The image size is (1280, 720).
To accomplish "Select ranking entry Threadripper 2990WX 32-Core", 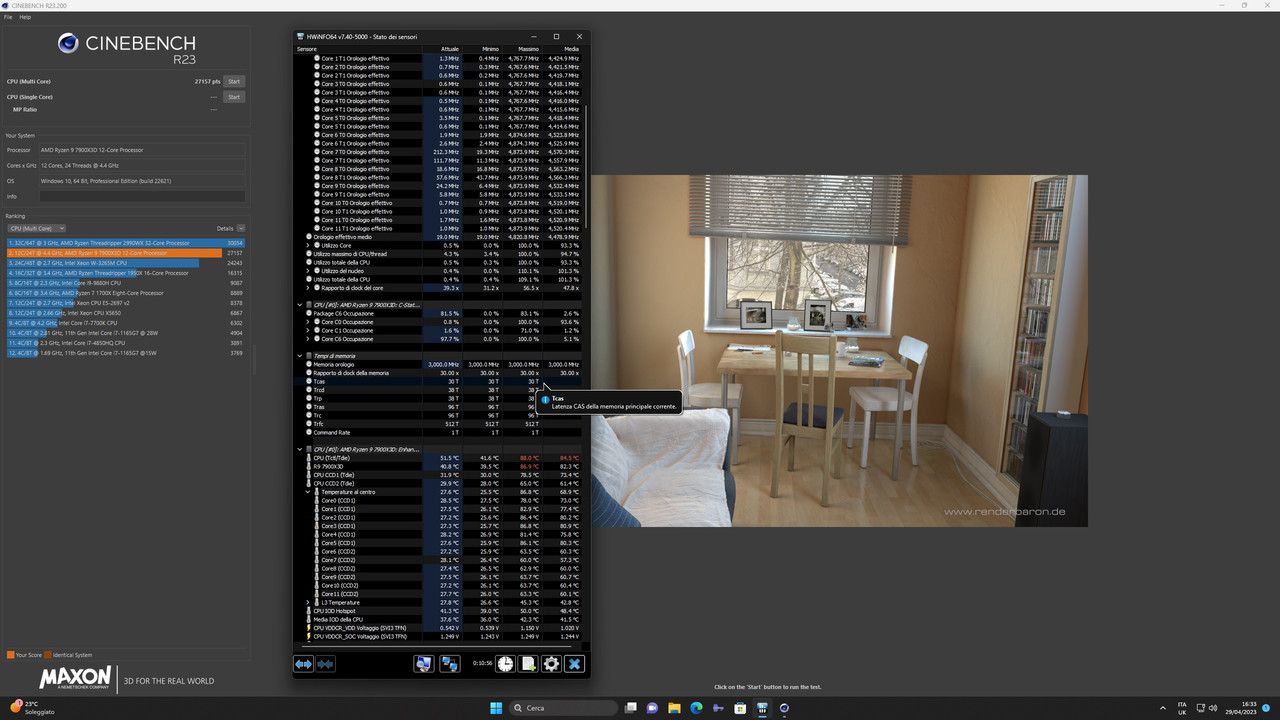I will [126, 243].
